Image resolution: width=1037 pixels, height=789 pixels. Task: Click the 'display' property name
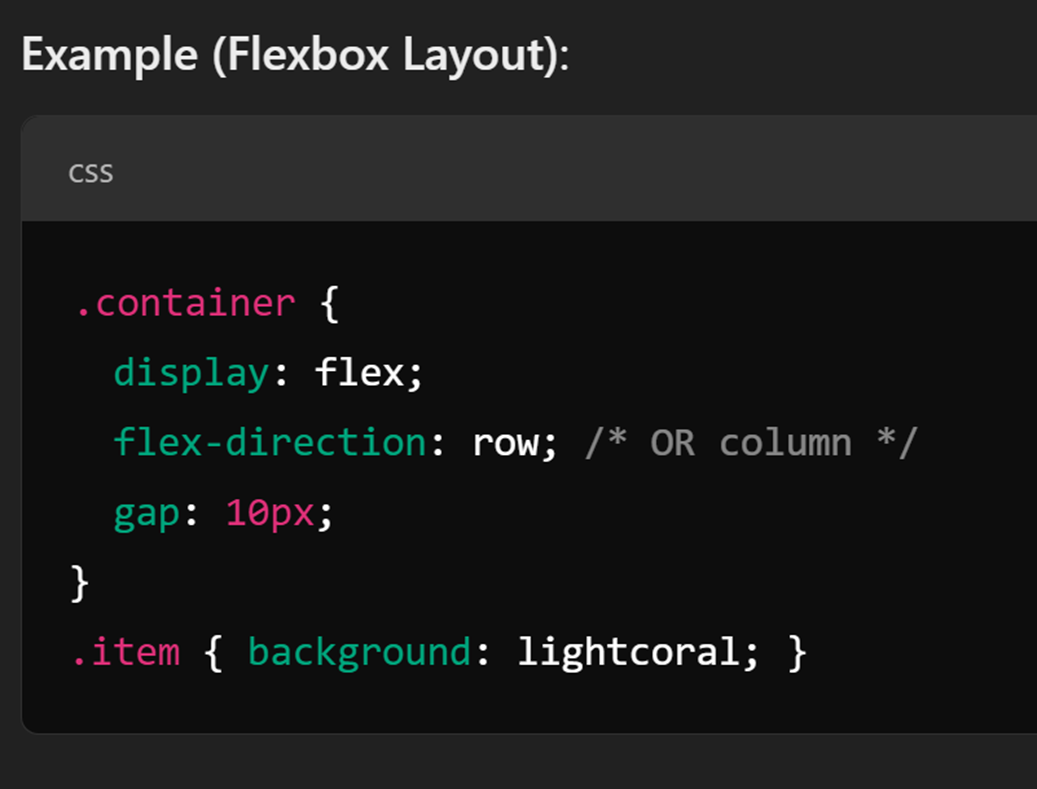pyautogui.click(x=191, y=373)
